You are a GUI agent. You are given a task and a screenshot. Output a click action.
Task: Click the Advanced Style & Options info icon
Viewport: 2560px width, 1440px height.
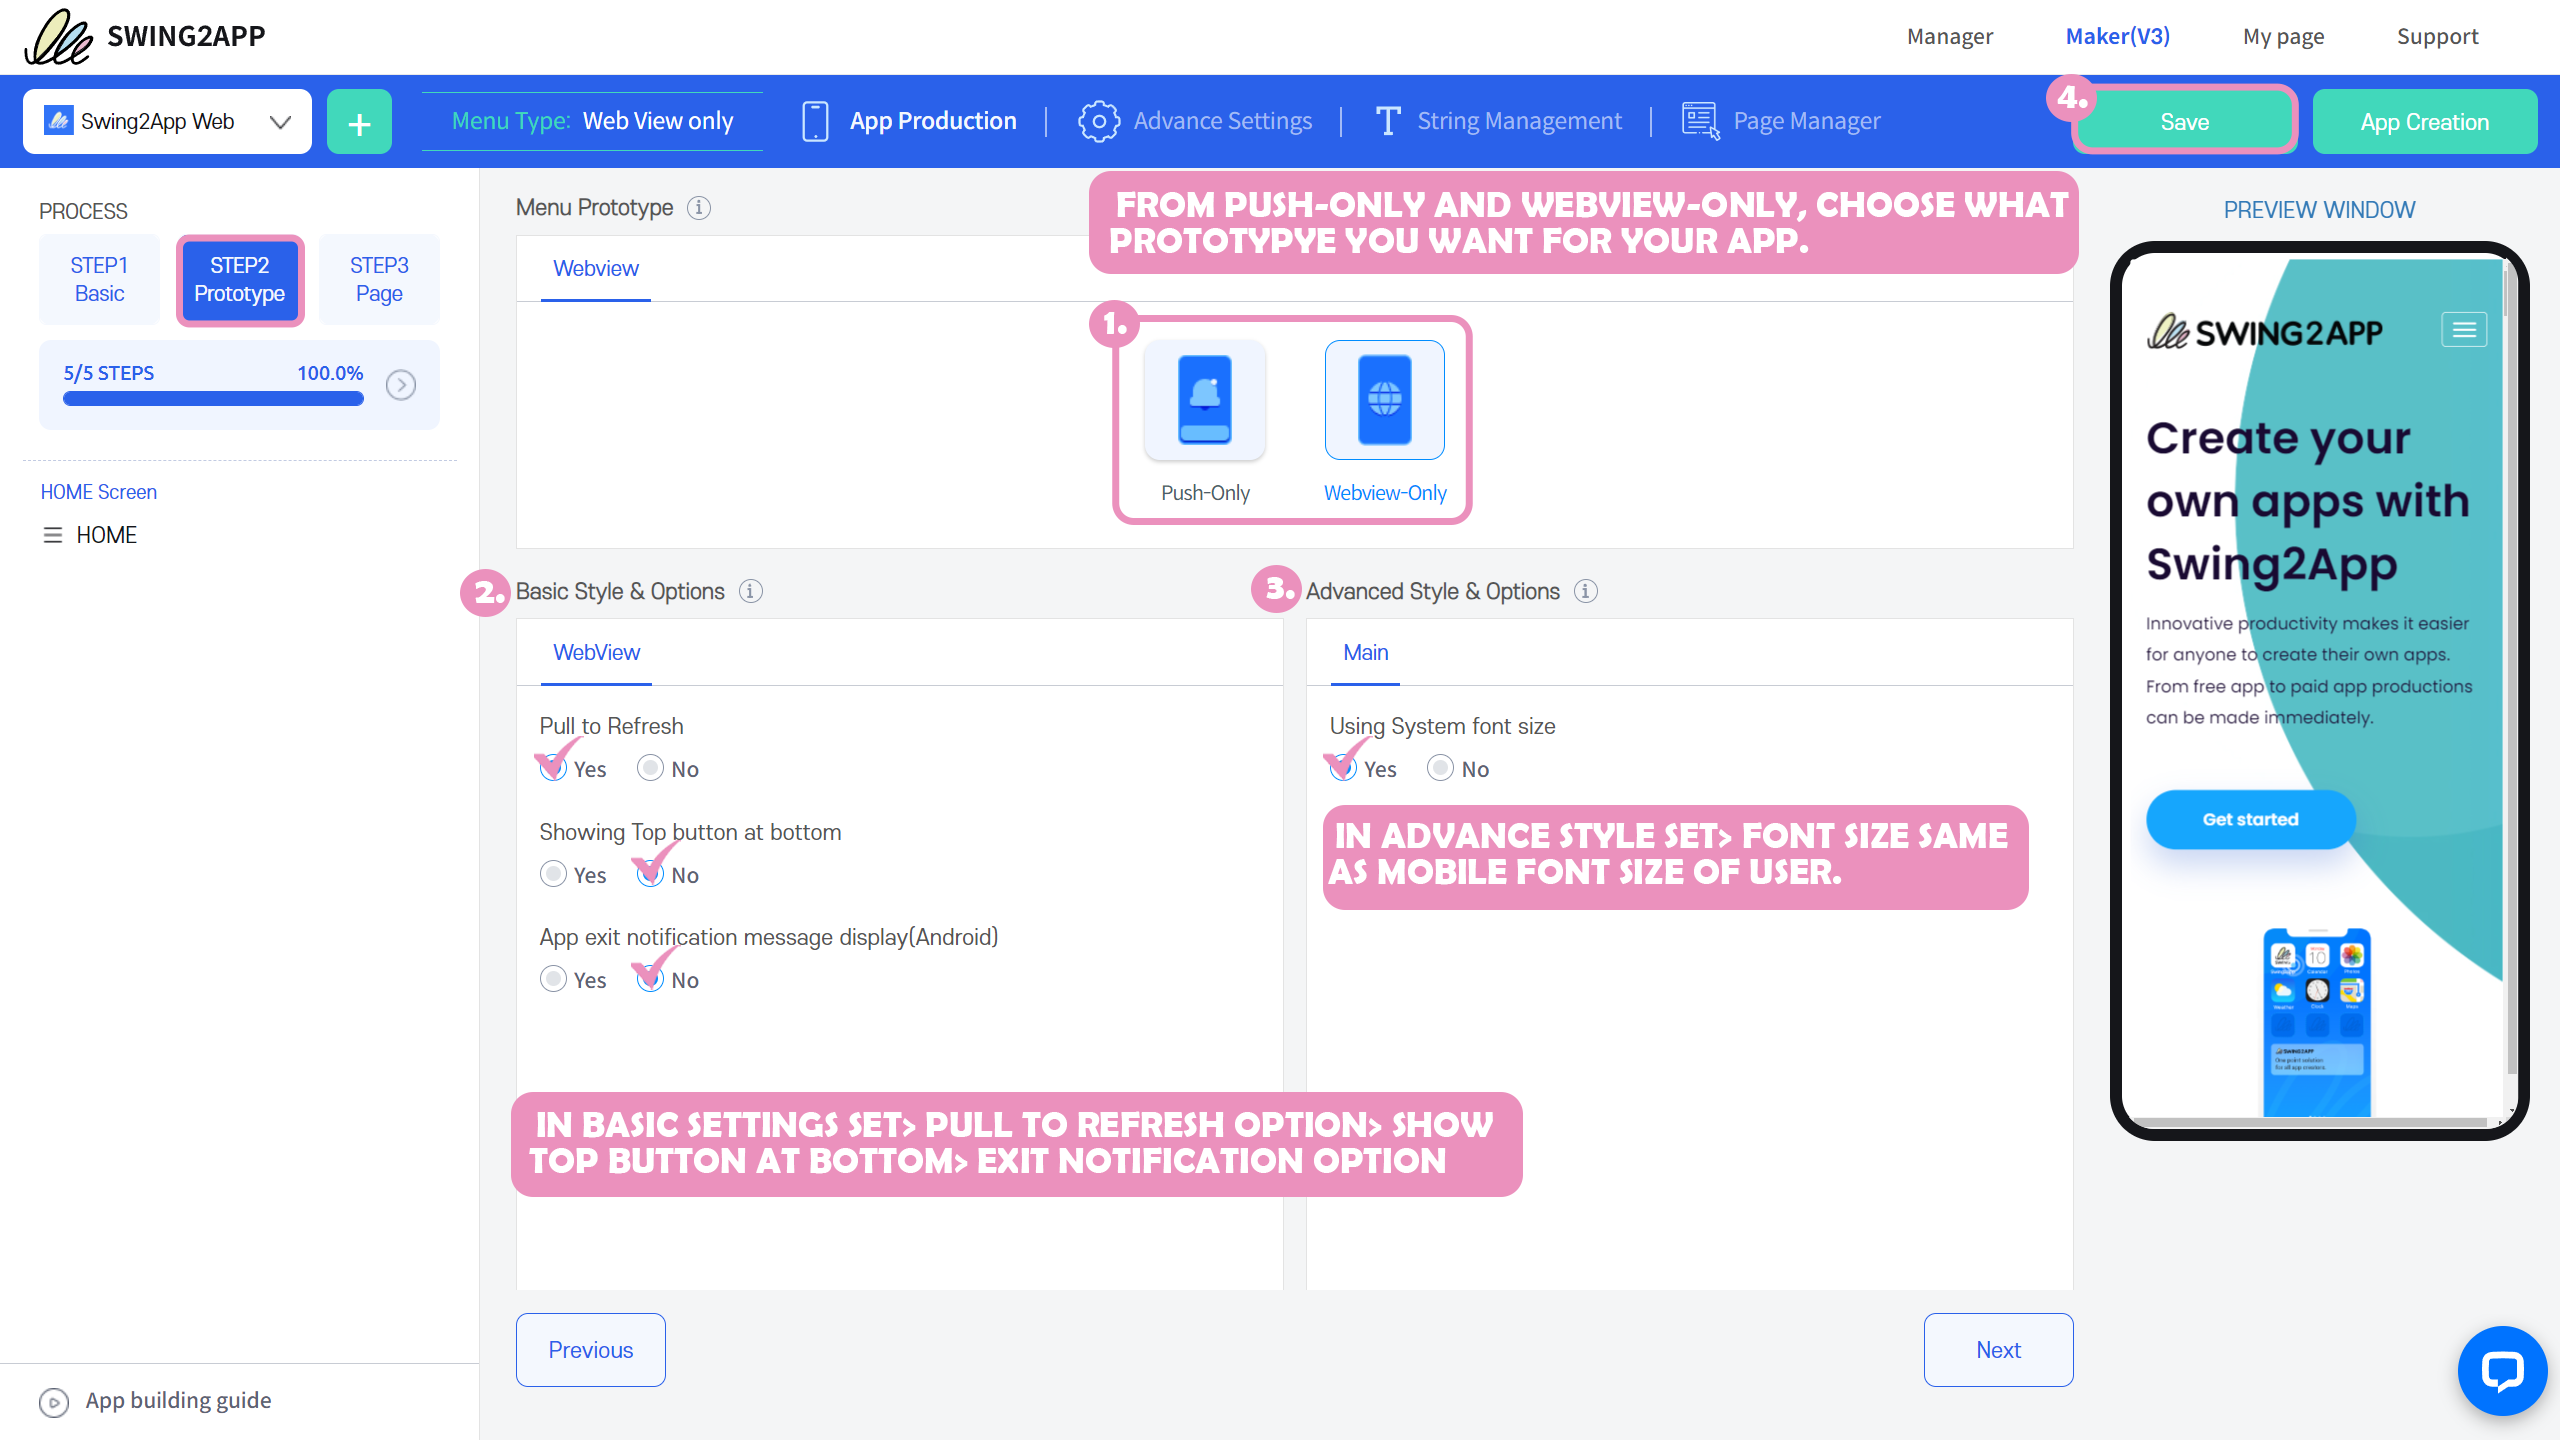(1586, 591)
